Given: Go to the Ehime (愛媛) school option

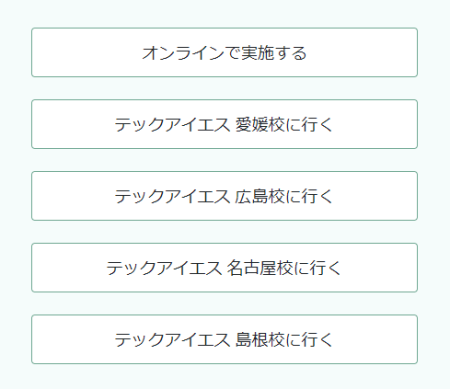Looking at the screenshot, I should 224,124.
